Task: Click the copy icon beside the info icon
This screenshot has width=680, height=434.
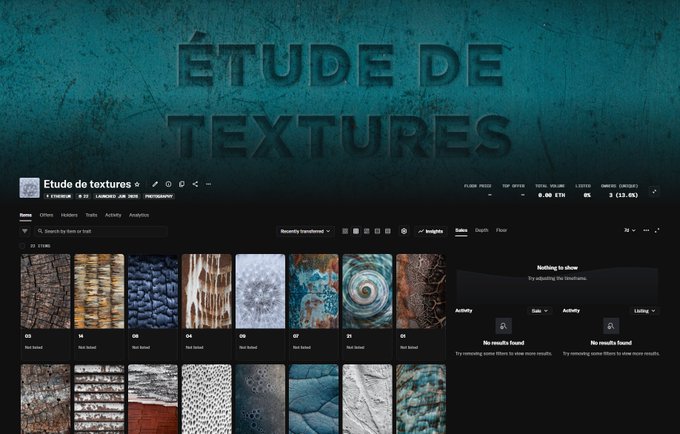Action: (x=182, y=184)
